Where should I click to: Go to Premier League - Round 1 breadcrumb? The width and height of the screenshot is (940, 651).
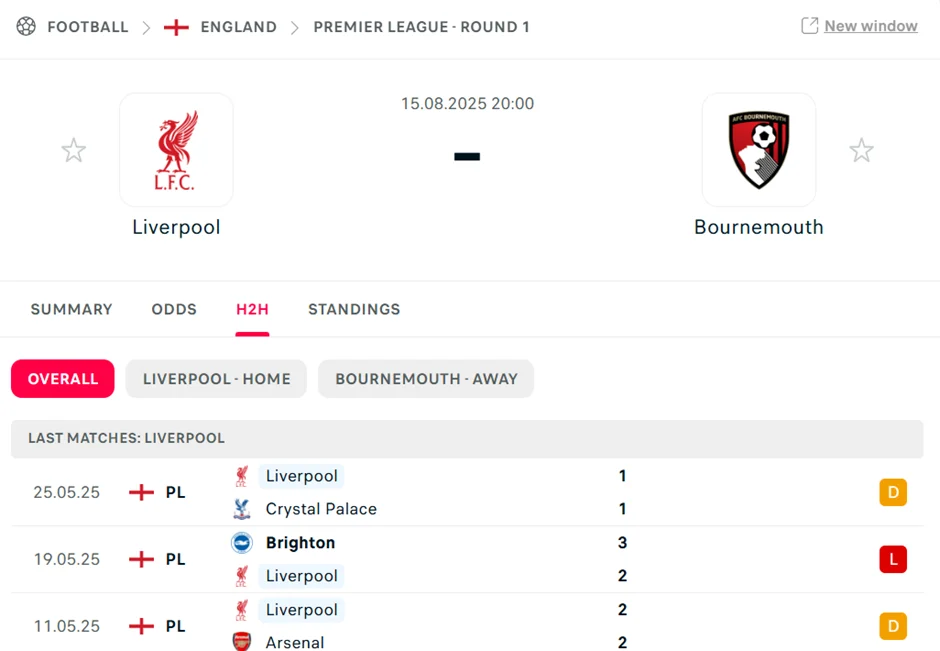tap(421, 27)
